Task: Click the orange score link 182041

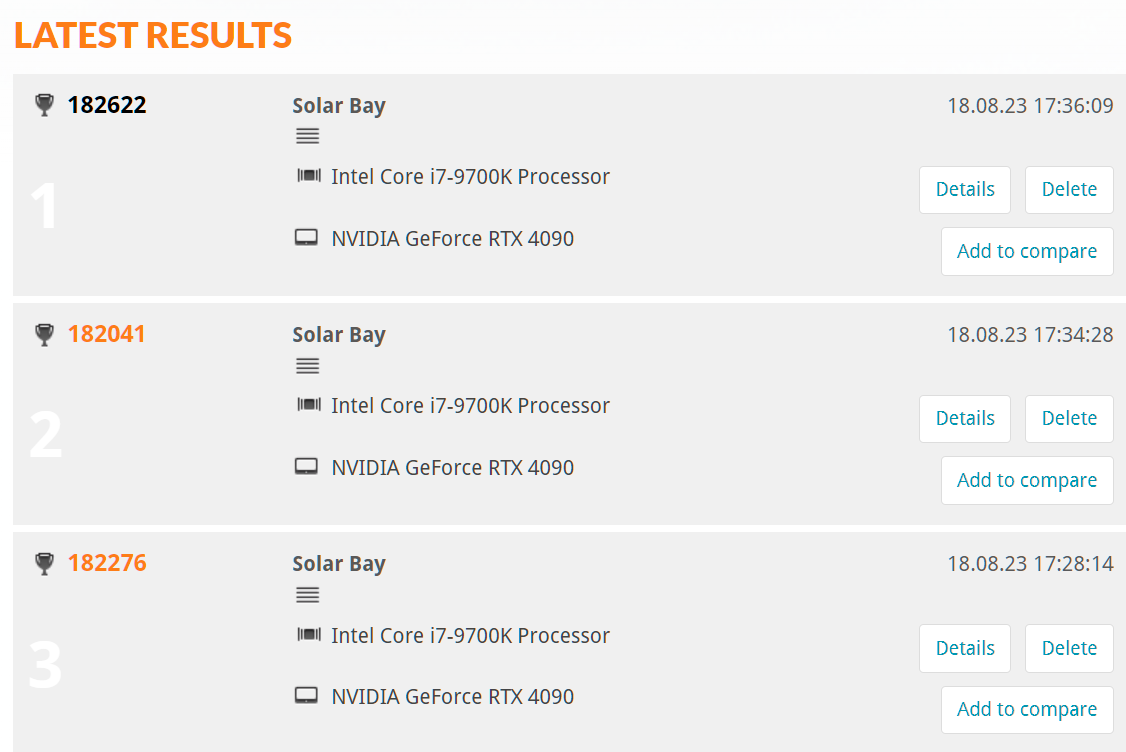Action: click(x=107, y=334)
